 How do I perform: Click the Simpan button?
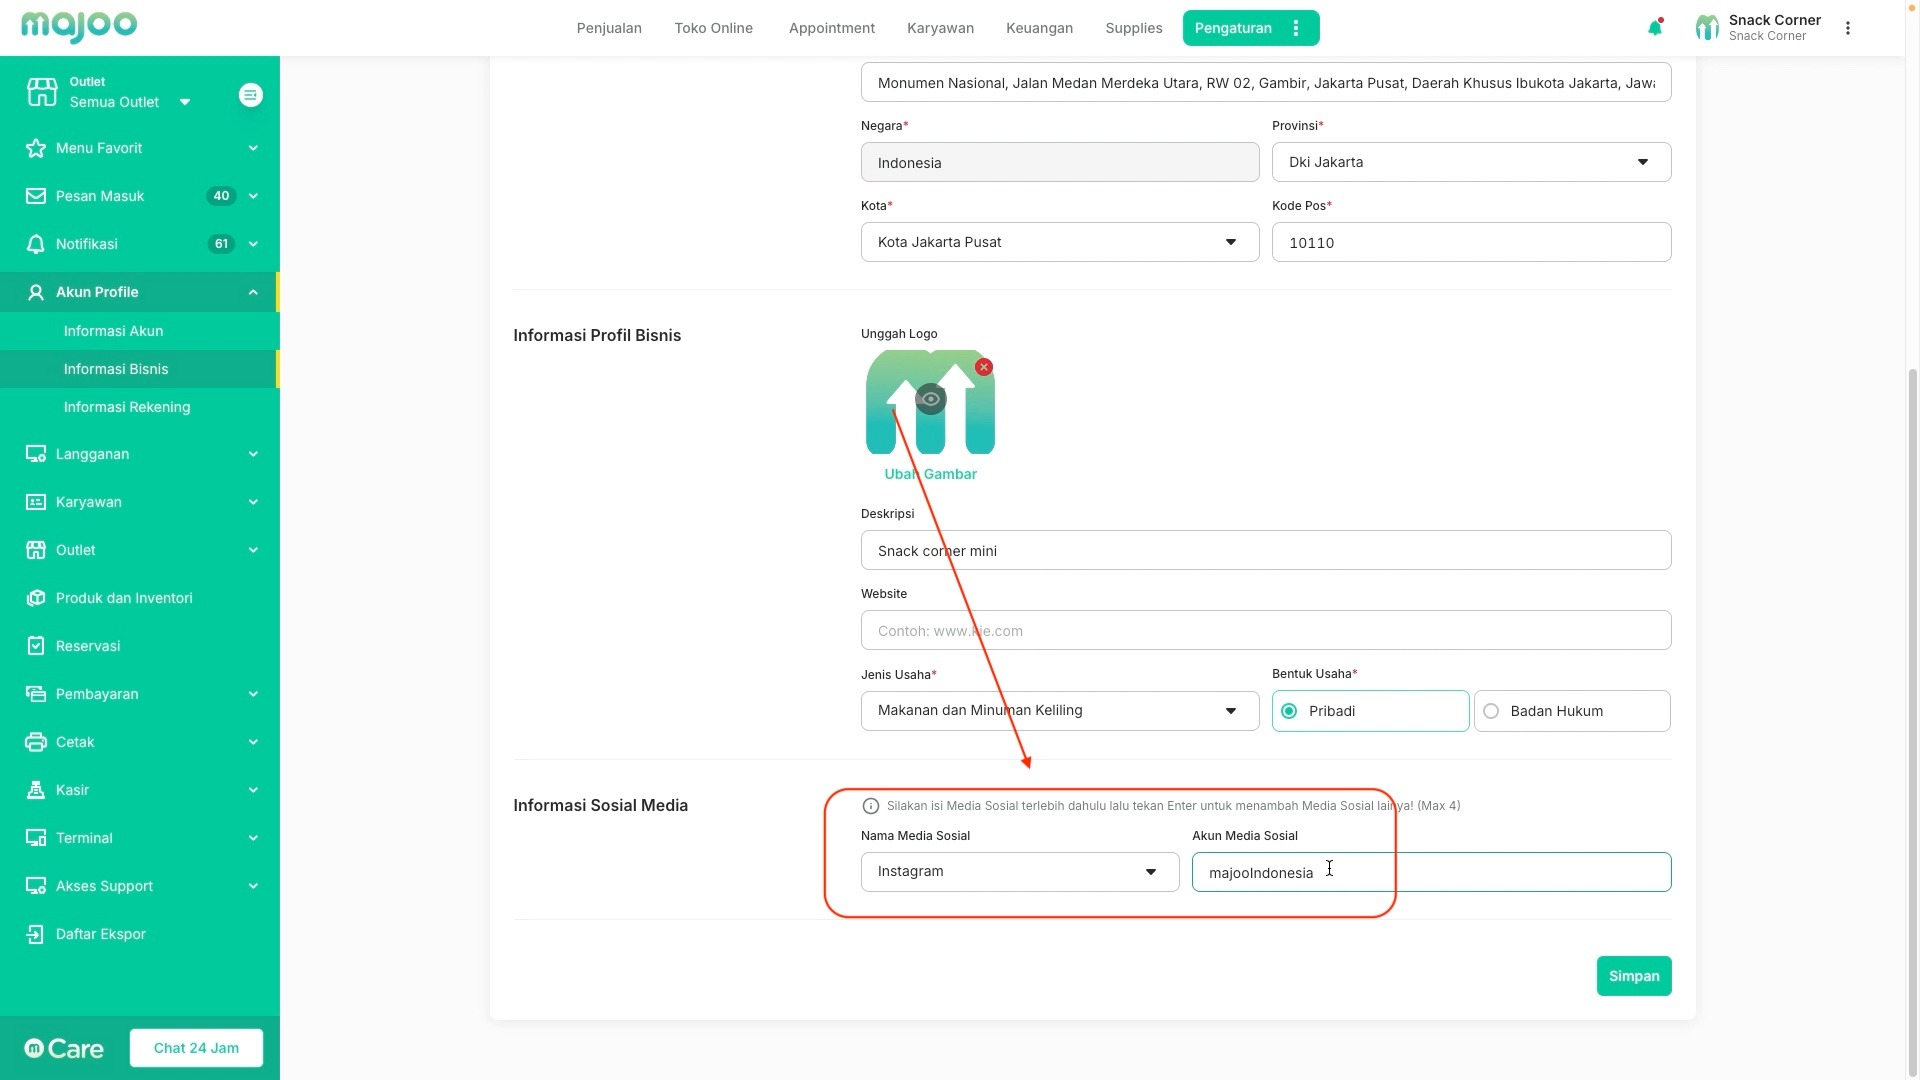pyautogui.click(x=1633, y=976)
